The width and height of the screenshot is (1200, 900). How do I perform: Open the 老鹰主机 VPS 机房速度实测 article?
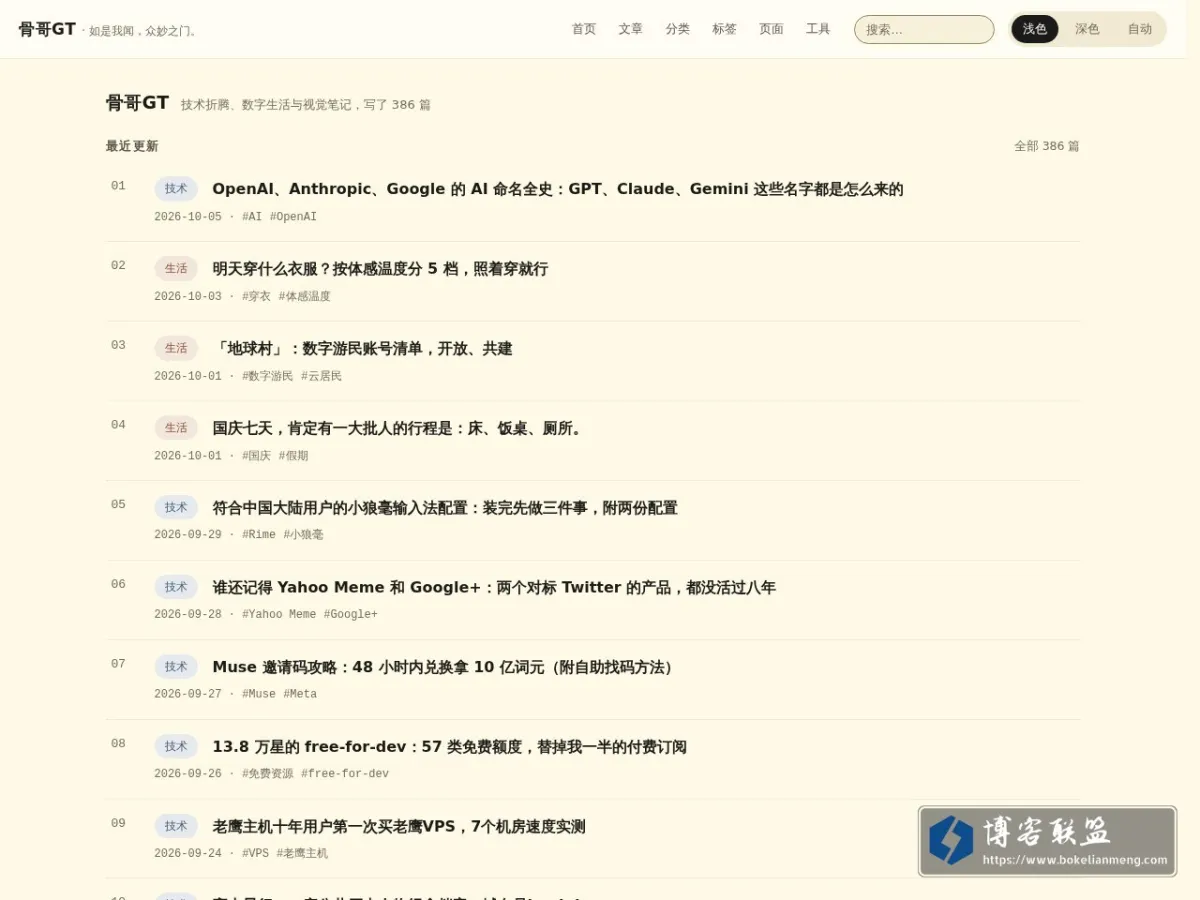pyautogui.click(x=399, y=827)
